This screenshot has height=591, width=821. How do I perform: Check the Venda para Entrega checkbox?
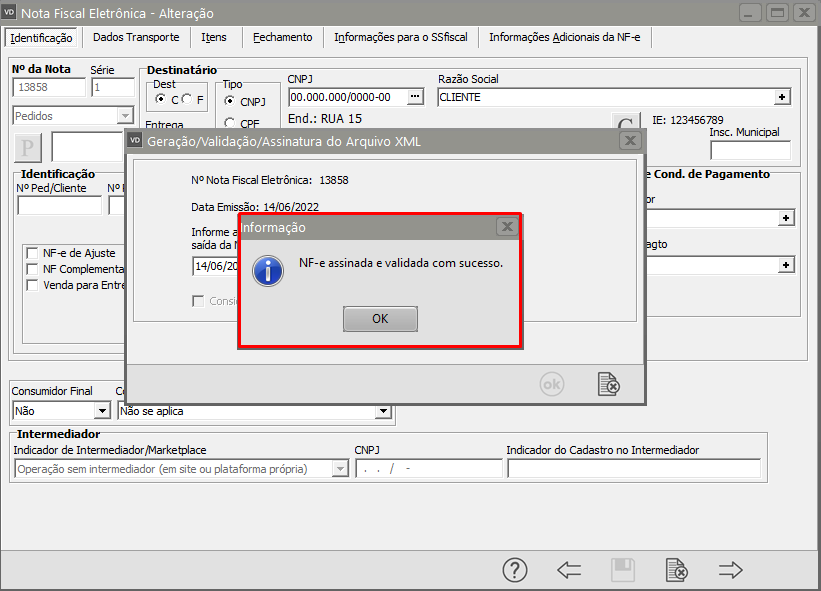click(x=32, y=285)
